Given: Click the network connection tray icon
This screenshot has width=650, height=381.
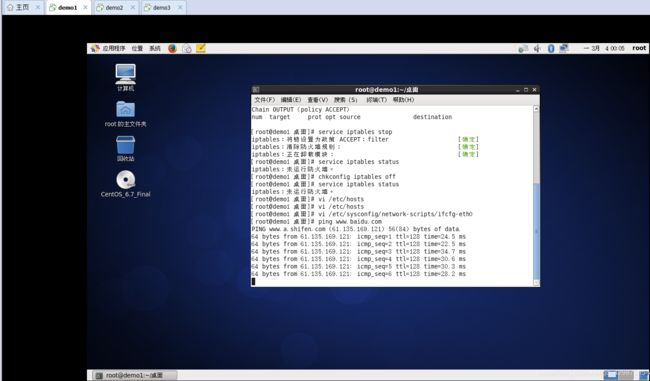Looking at the screenshot, I should pyautogui.click(x=564, y=49).
